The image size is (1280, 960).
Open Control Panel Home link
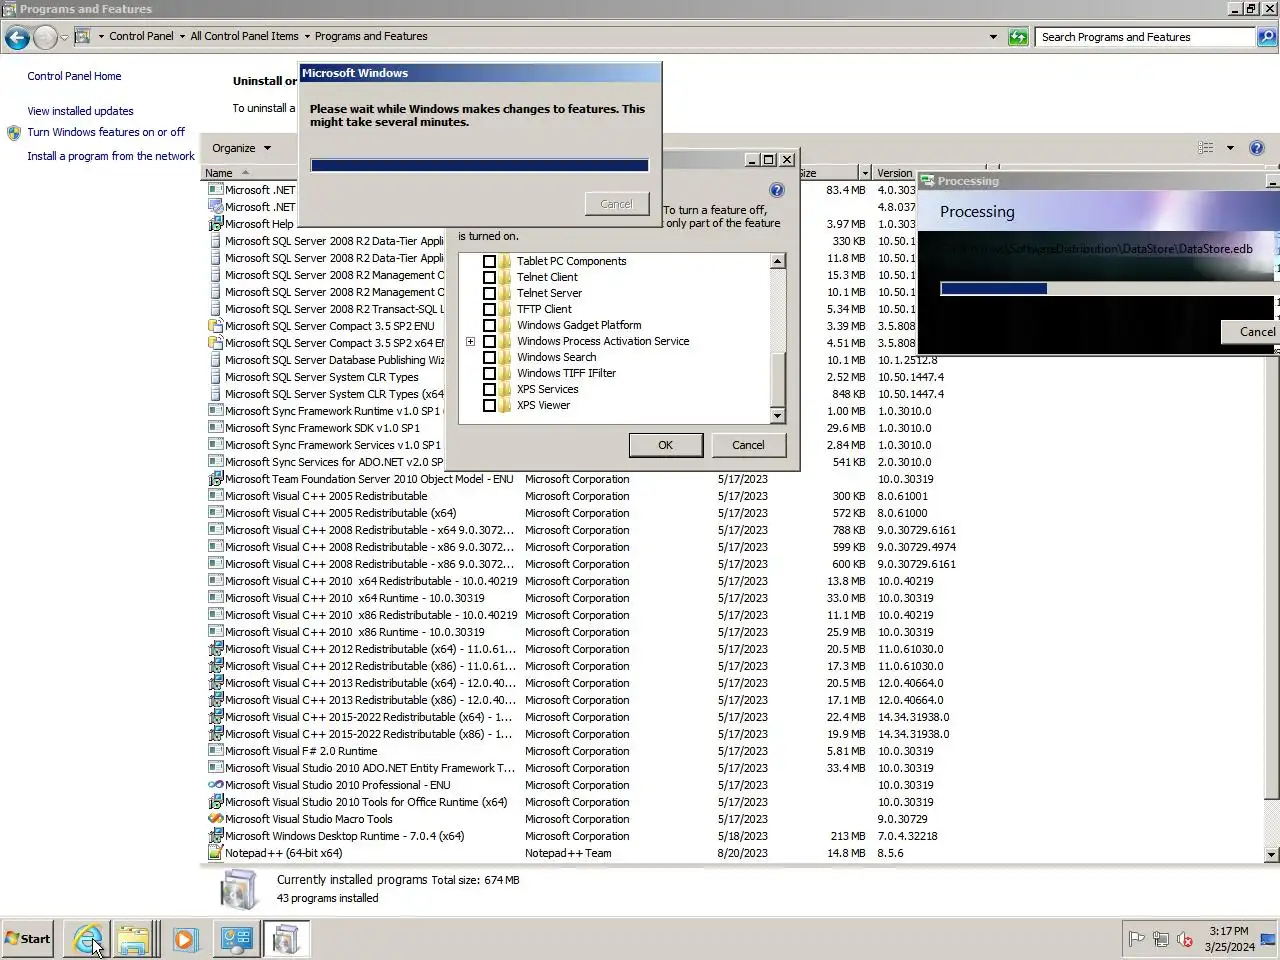pos(74,76)
